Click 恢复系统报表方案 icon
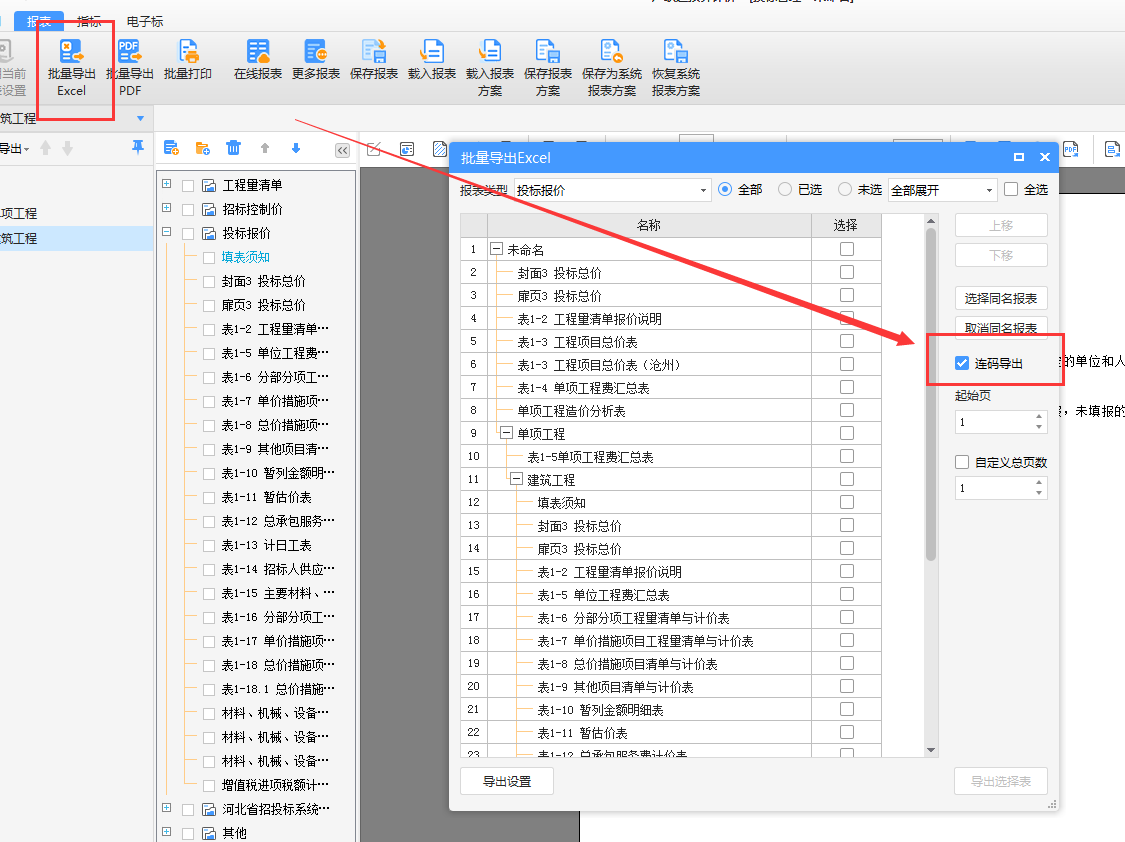Screen dimensions: 1125x842 pyautogui.click(x=676, y=69)
